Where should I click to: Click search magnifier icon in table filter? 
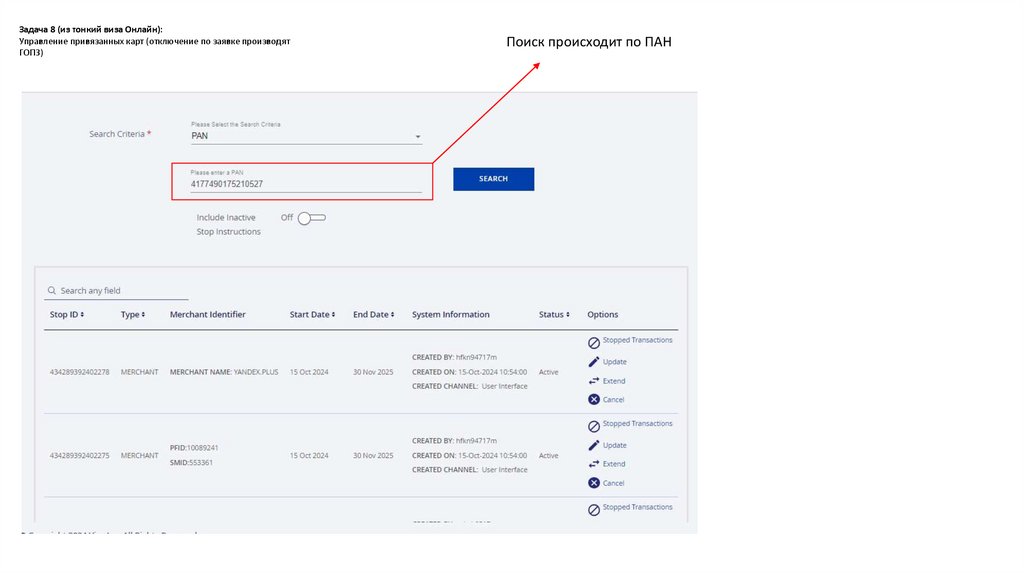(x=51, y=291)
